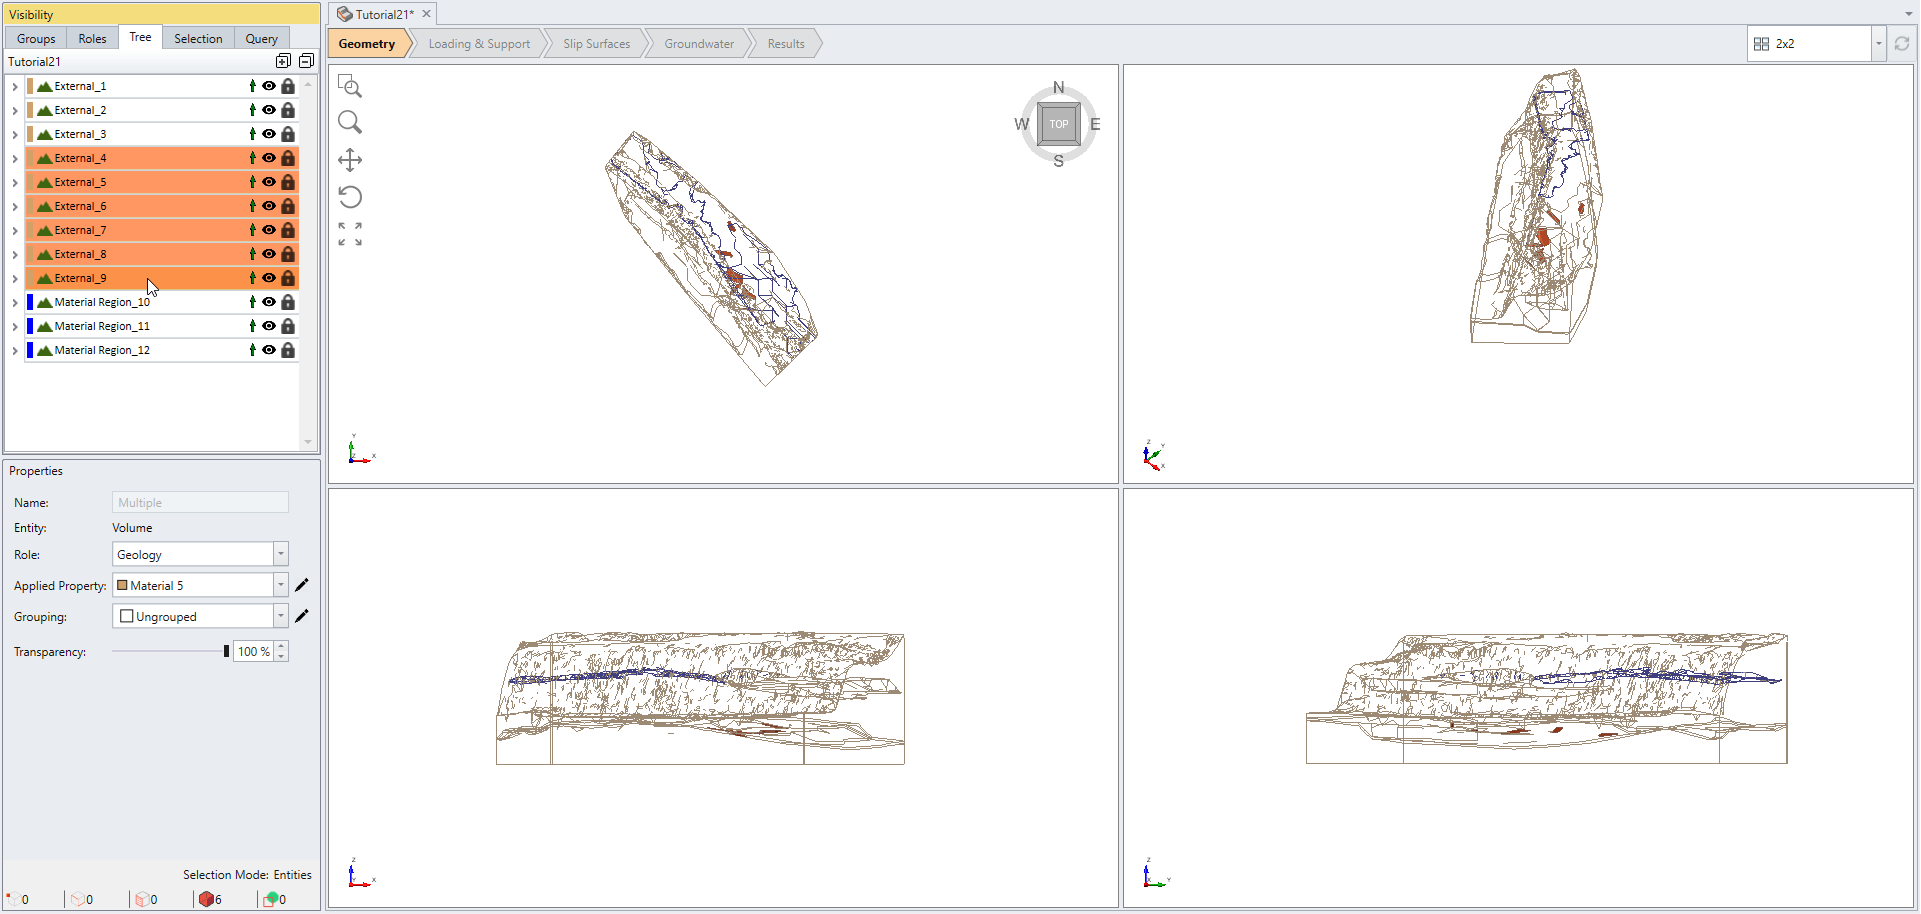Expand the External_2 tree node
The width and height of the screenshot is (1921, 914).
point(15,110)
